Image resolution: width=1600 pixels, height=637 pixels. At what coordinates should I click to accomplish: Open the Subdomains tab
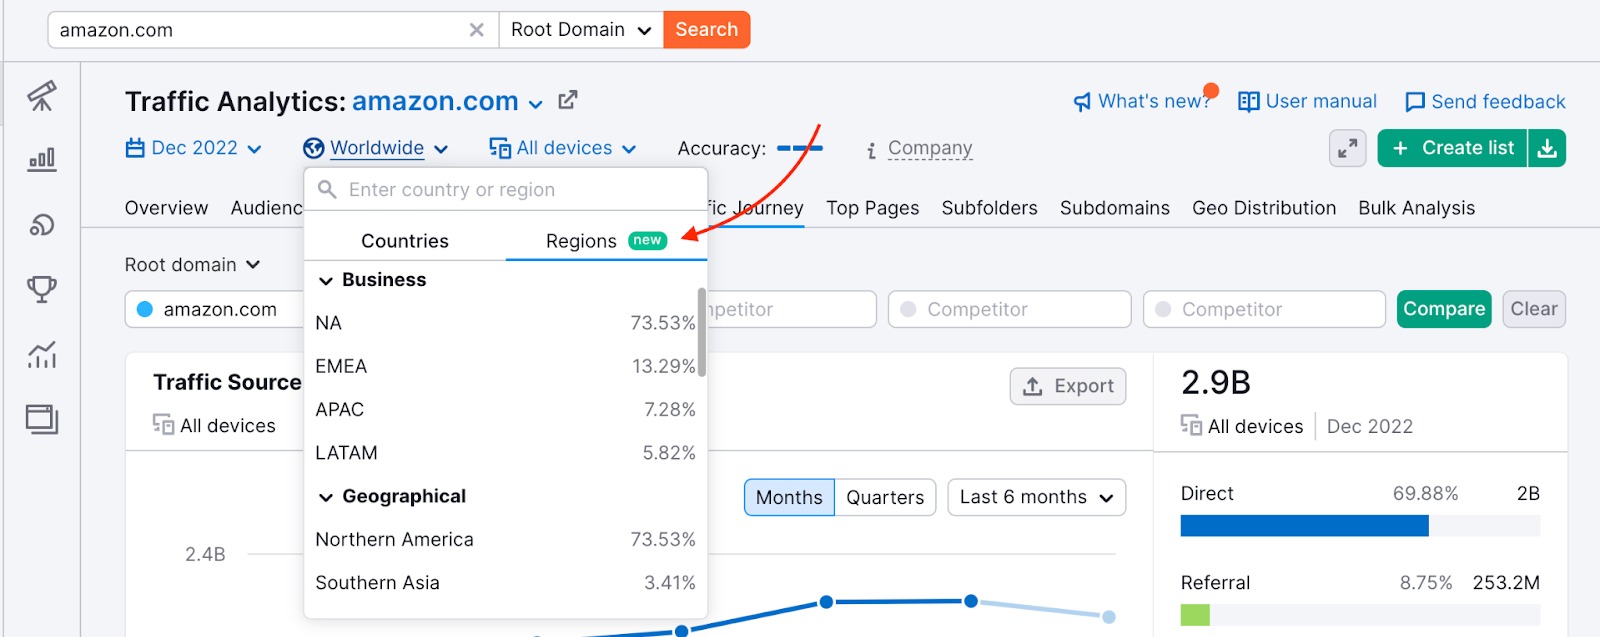[1115, 208]
